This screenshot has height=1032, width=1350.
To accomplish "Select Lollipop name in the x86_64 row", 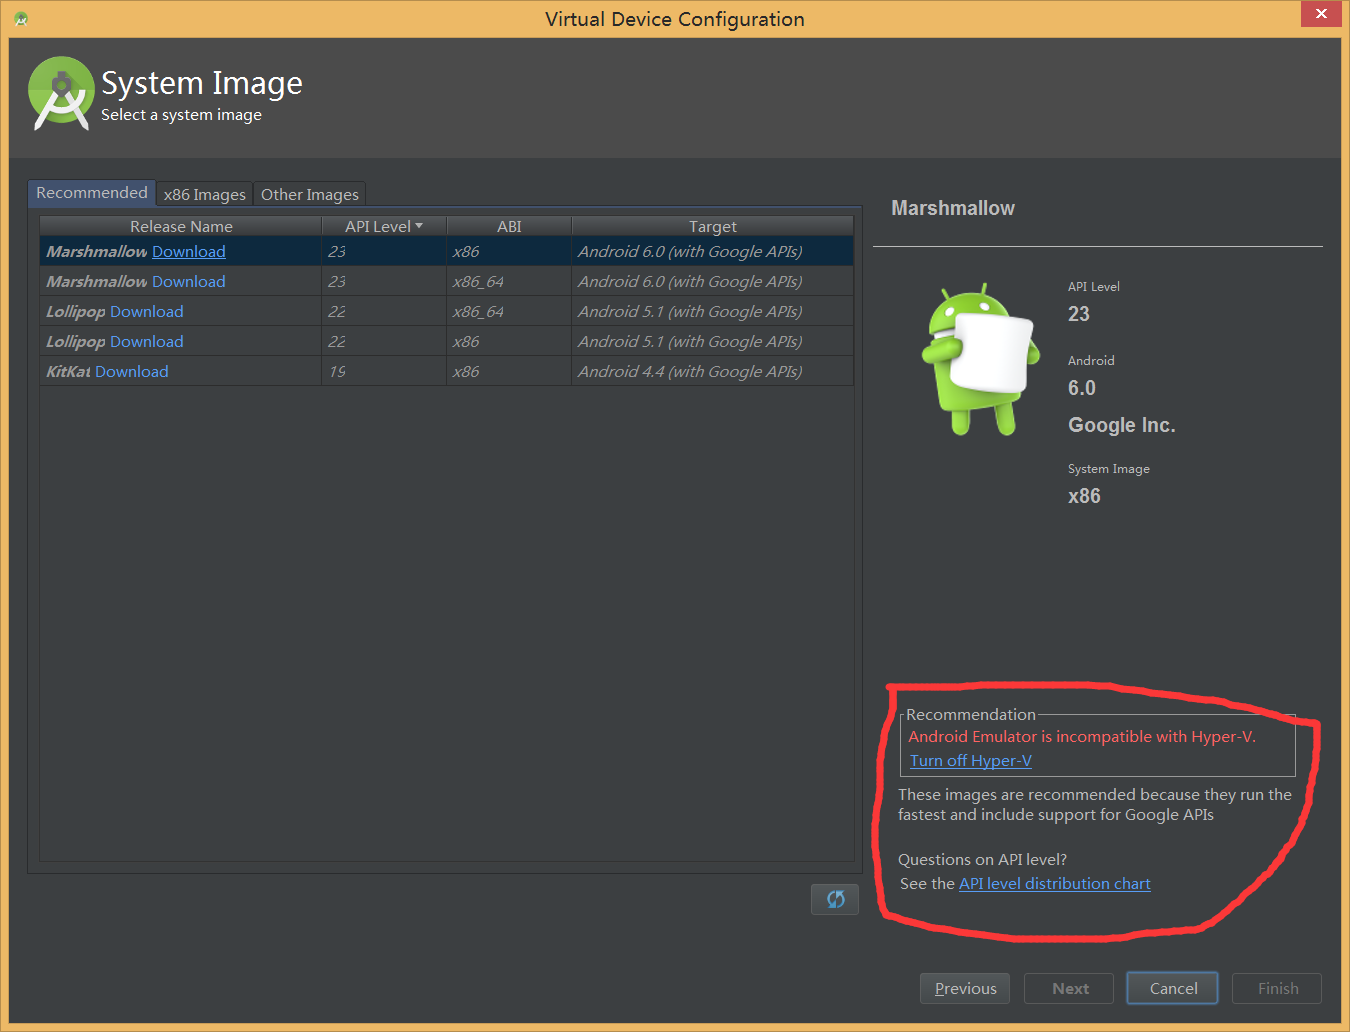I will coord(76,312).
